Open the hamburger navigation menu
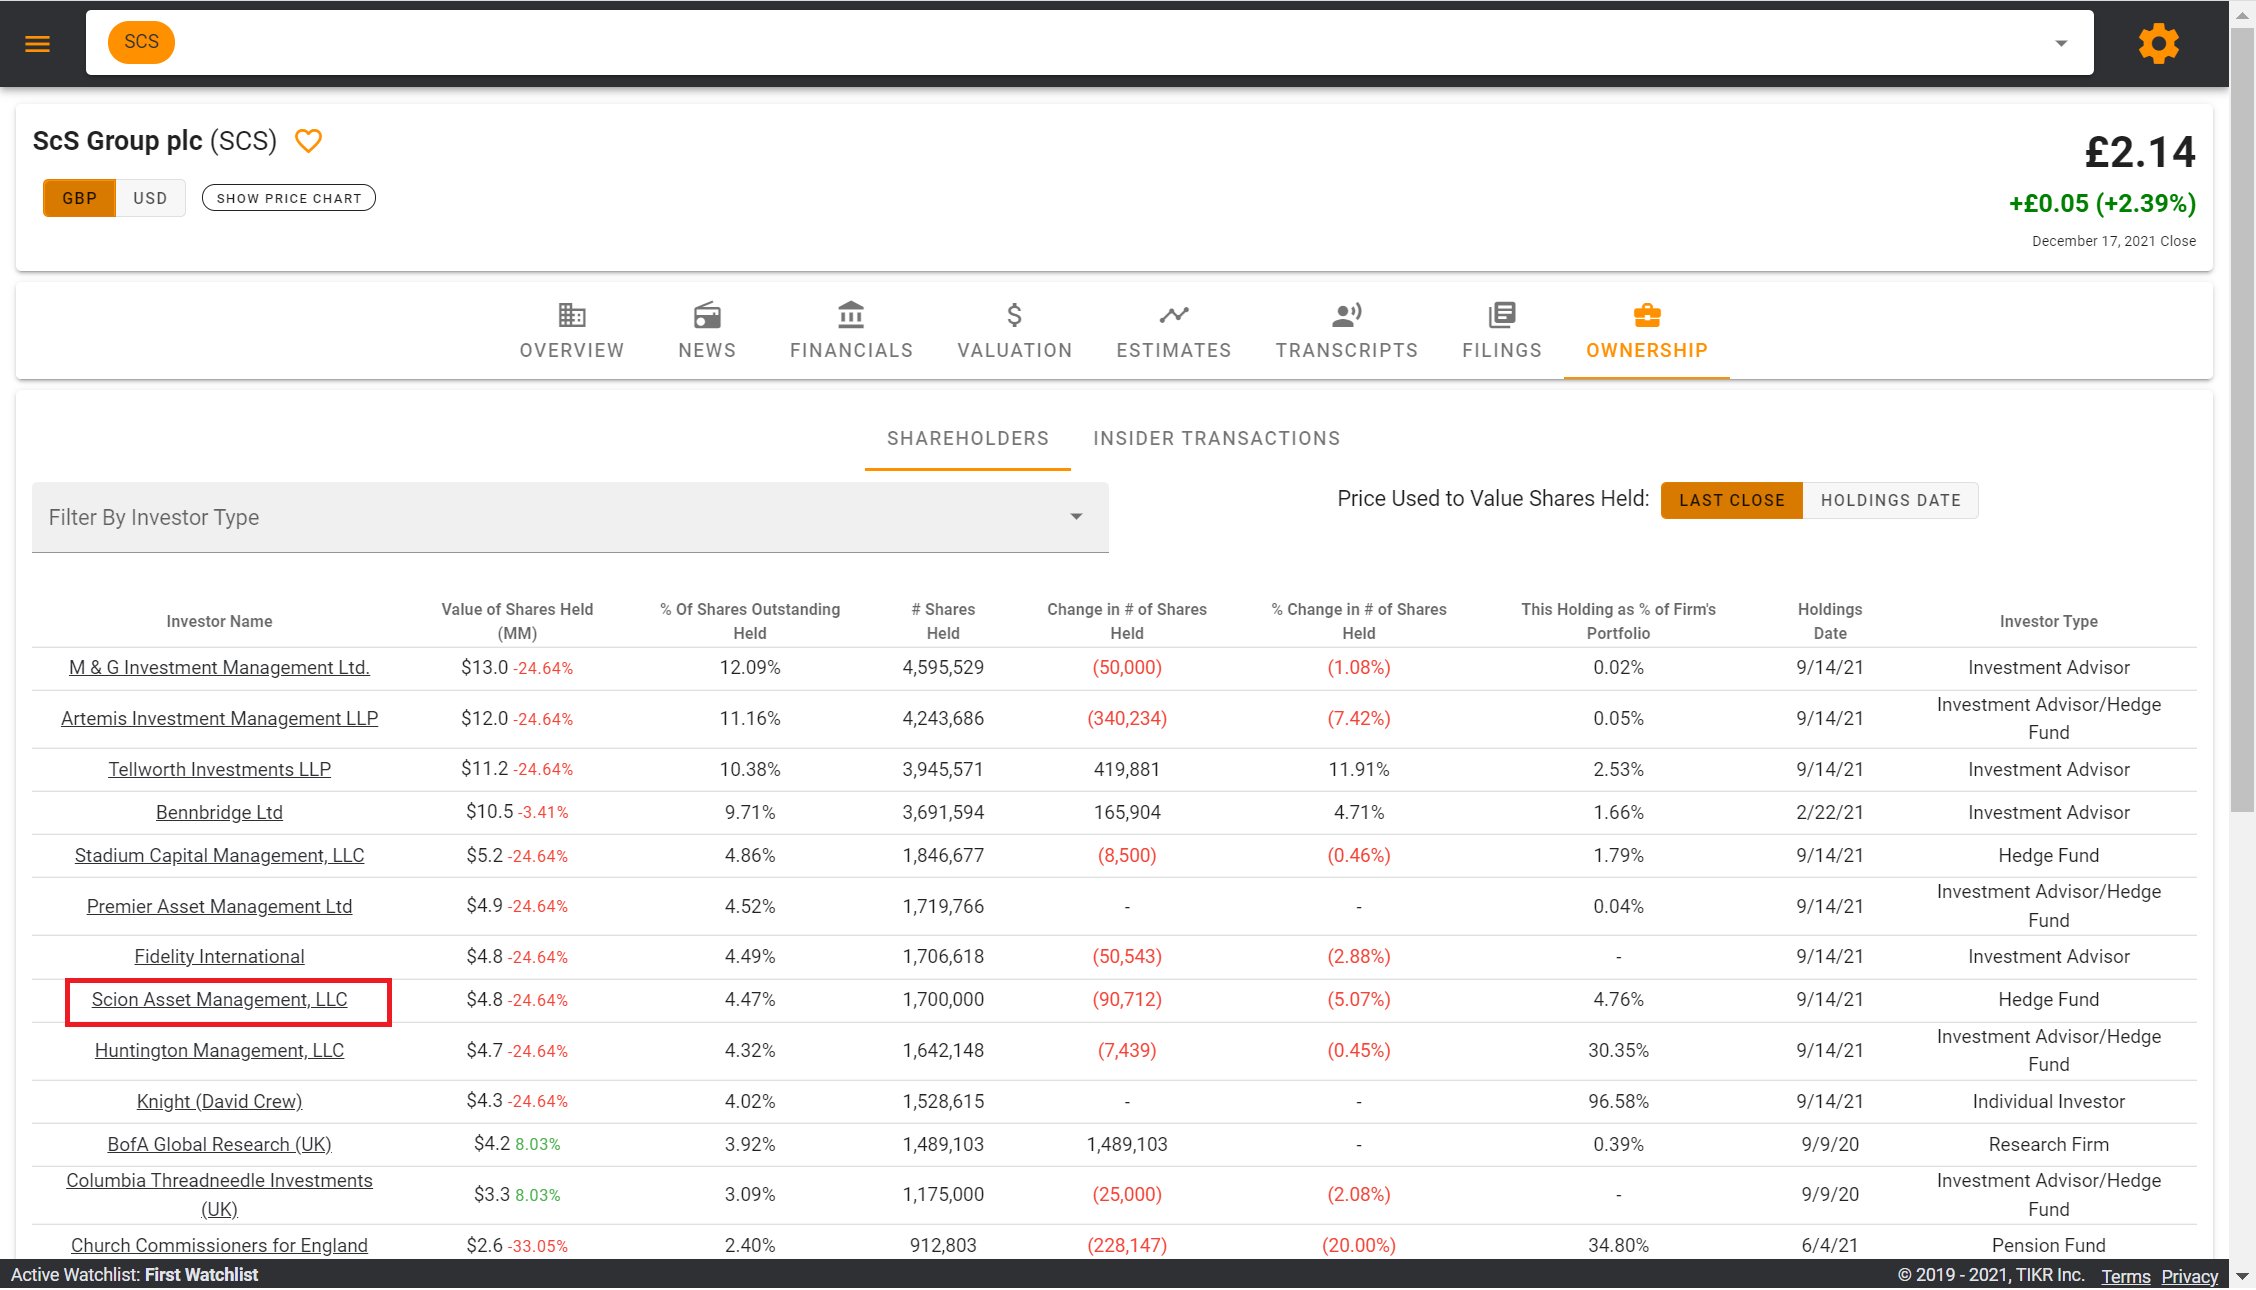Viewport: 2256px width, 1290px height. coord(38,43)
